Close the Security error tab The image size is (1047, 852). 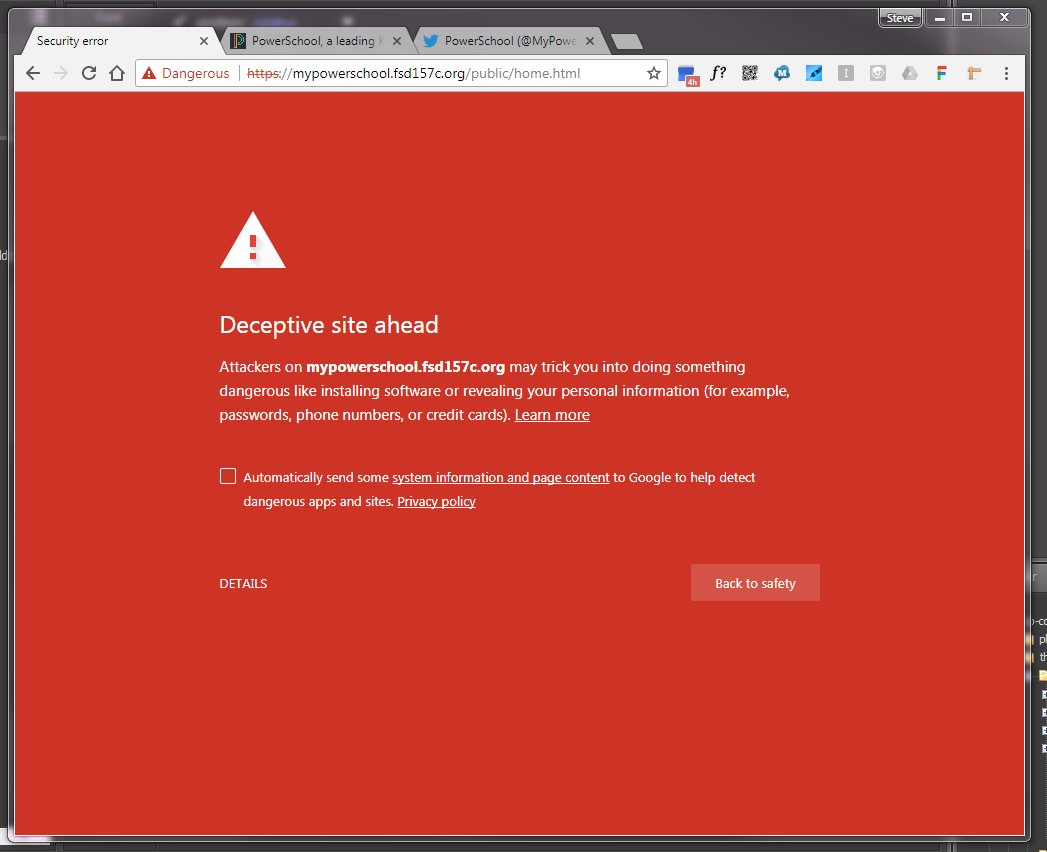(204, 41)
